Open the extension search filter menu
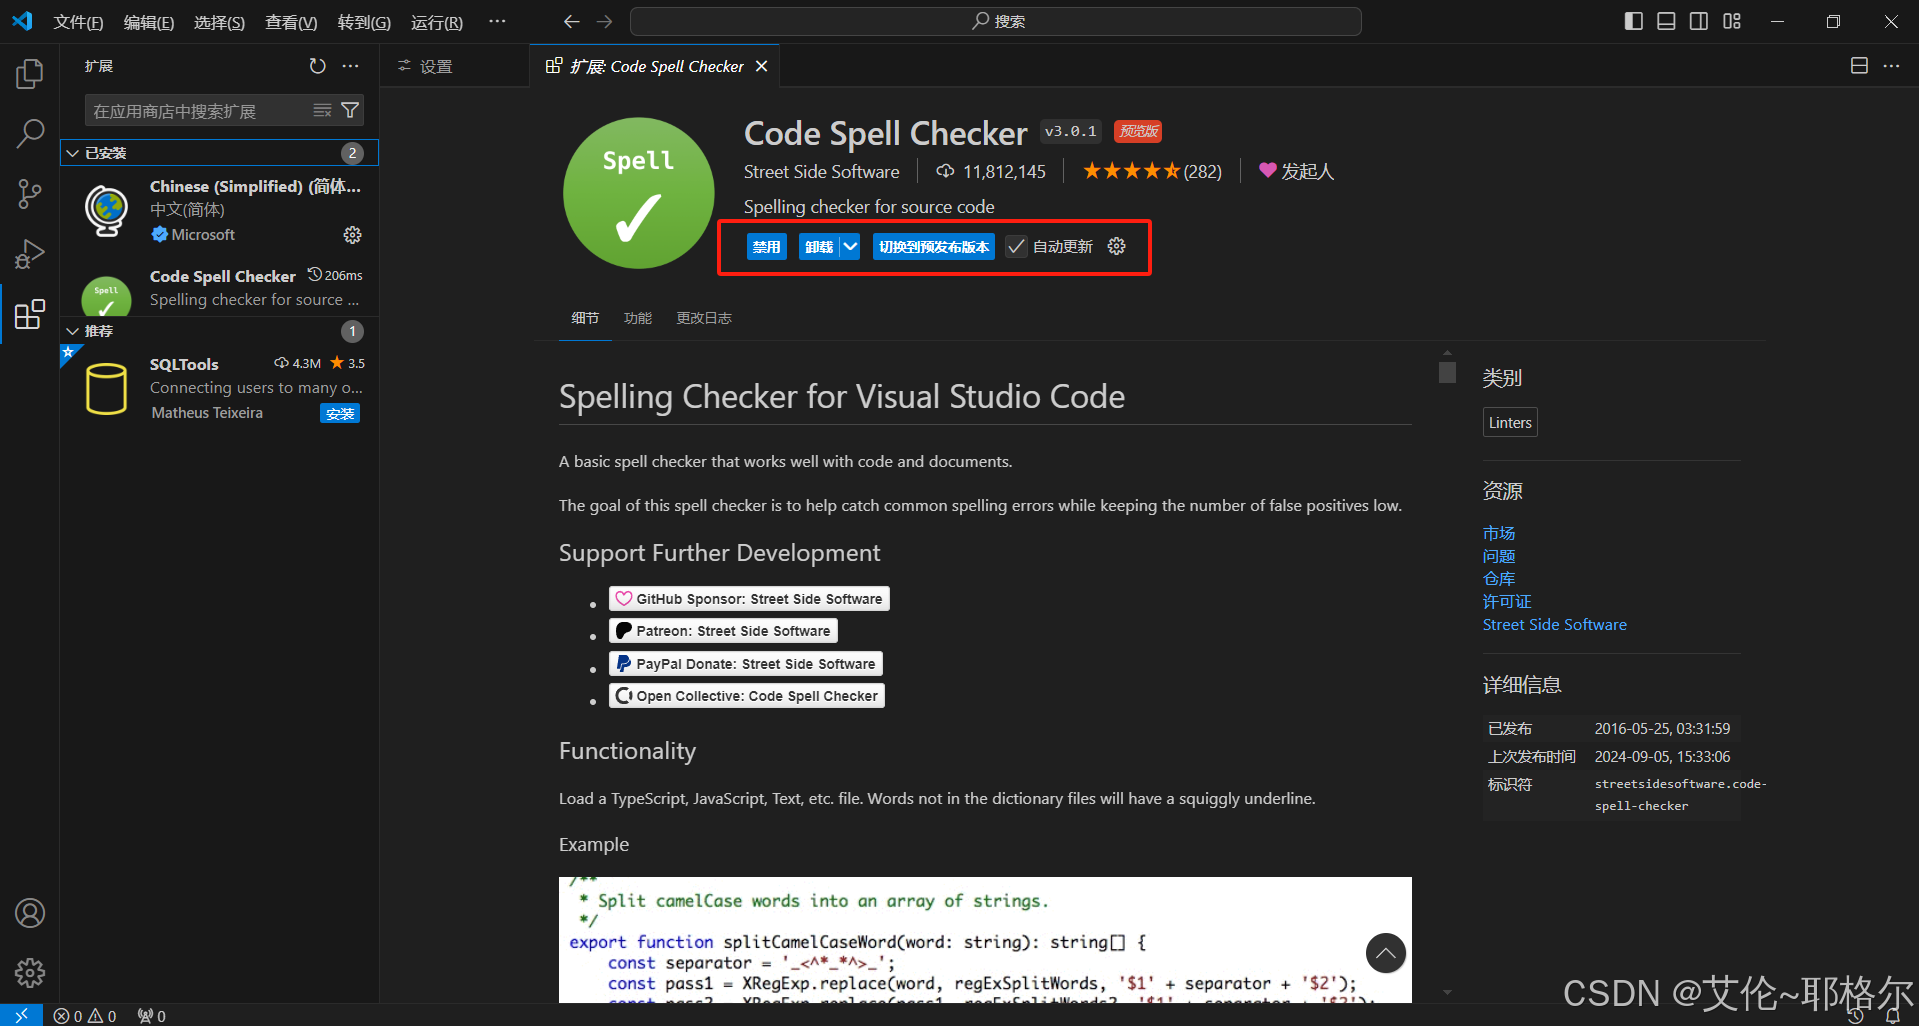 (350, 110)
